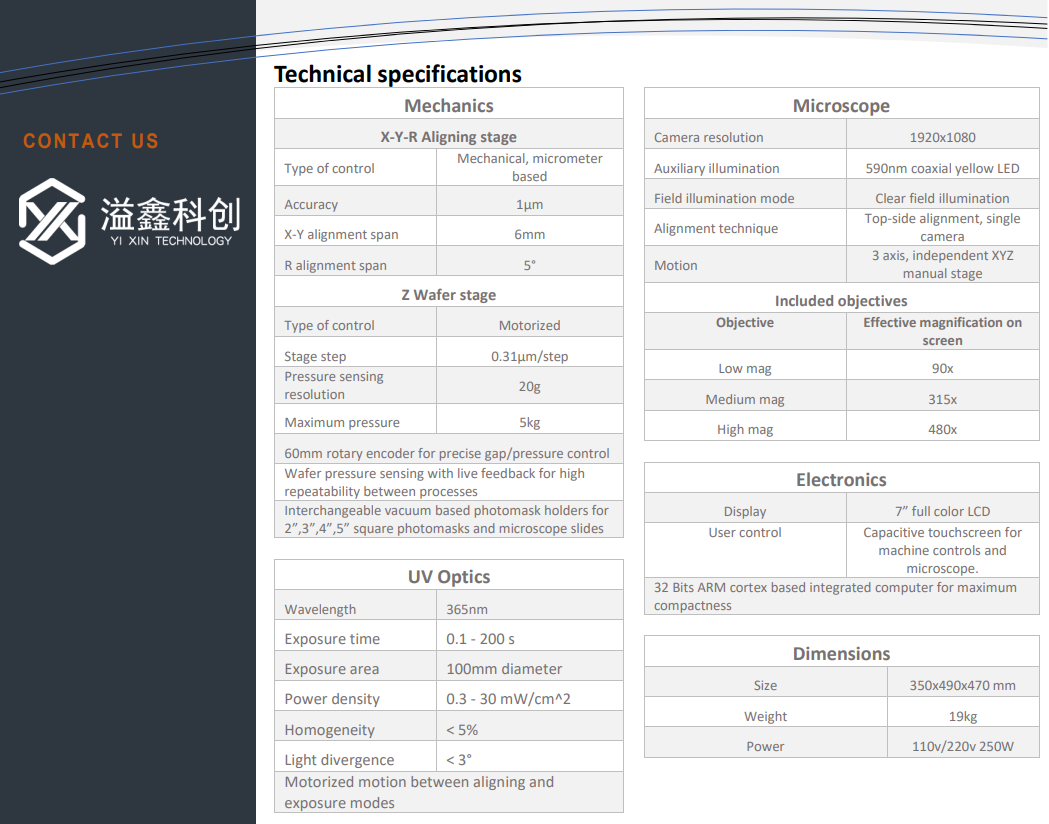Click the '350x490x470 mm' size value
The image size is (1049, 824).
tap(963, 686)
